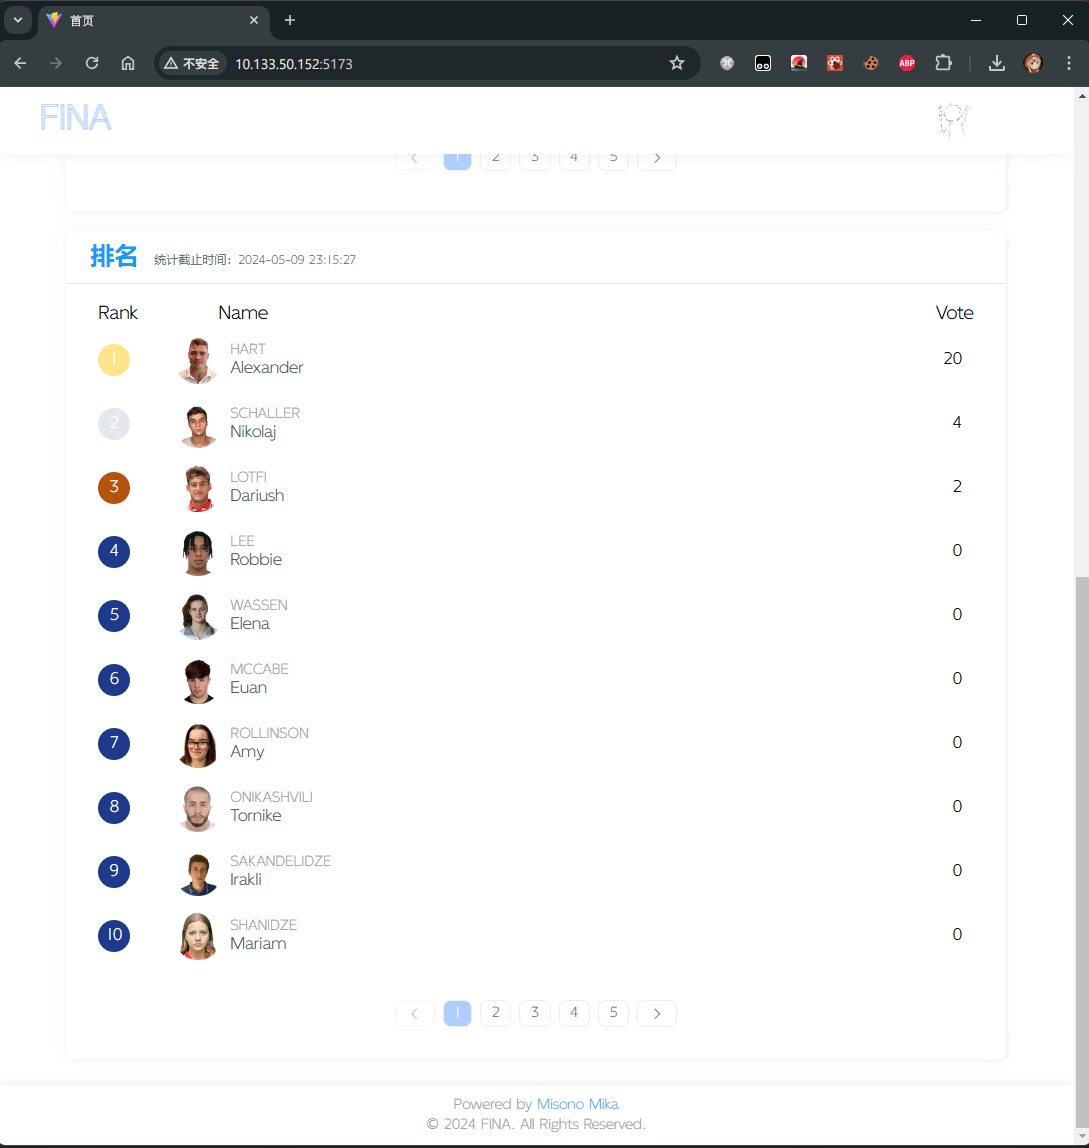Select the 首页 browser tab
Screen dimensions: 1089x1148
[x=152, y=20]
